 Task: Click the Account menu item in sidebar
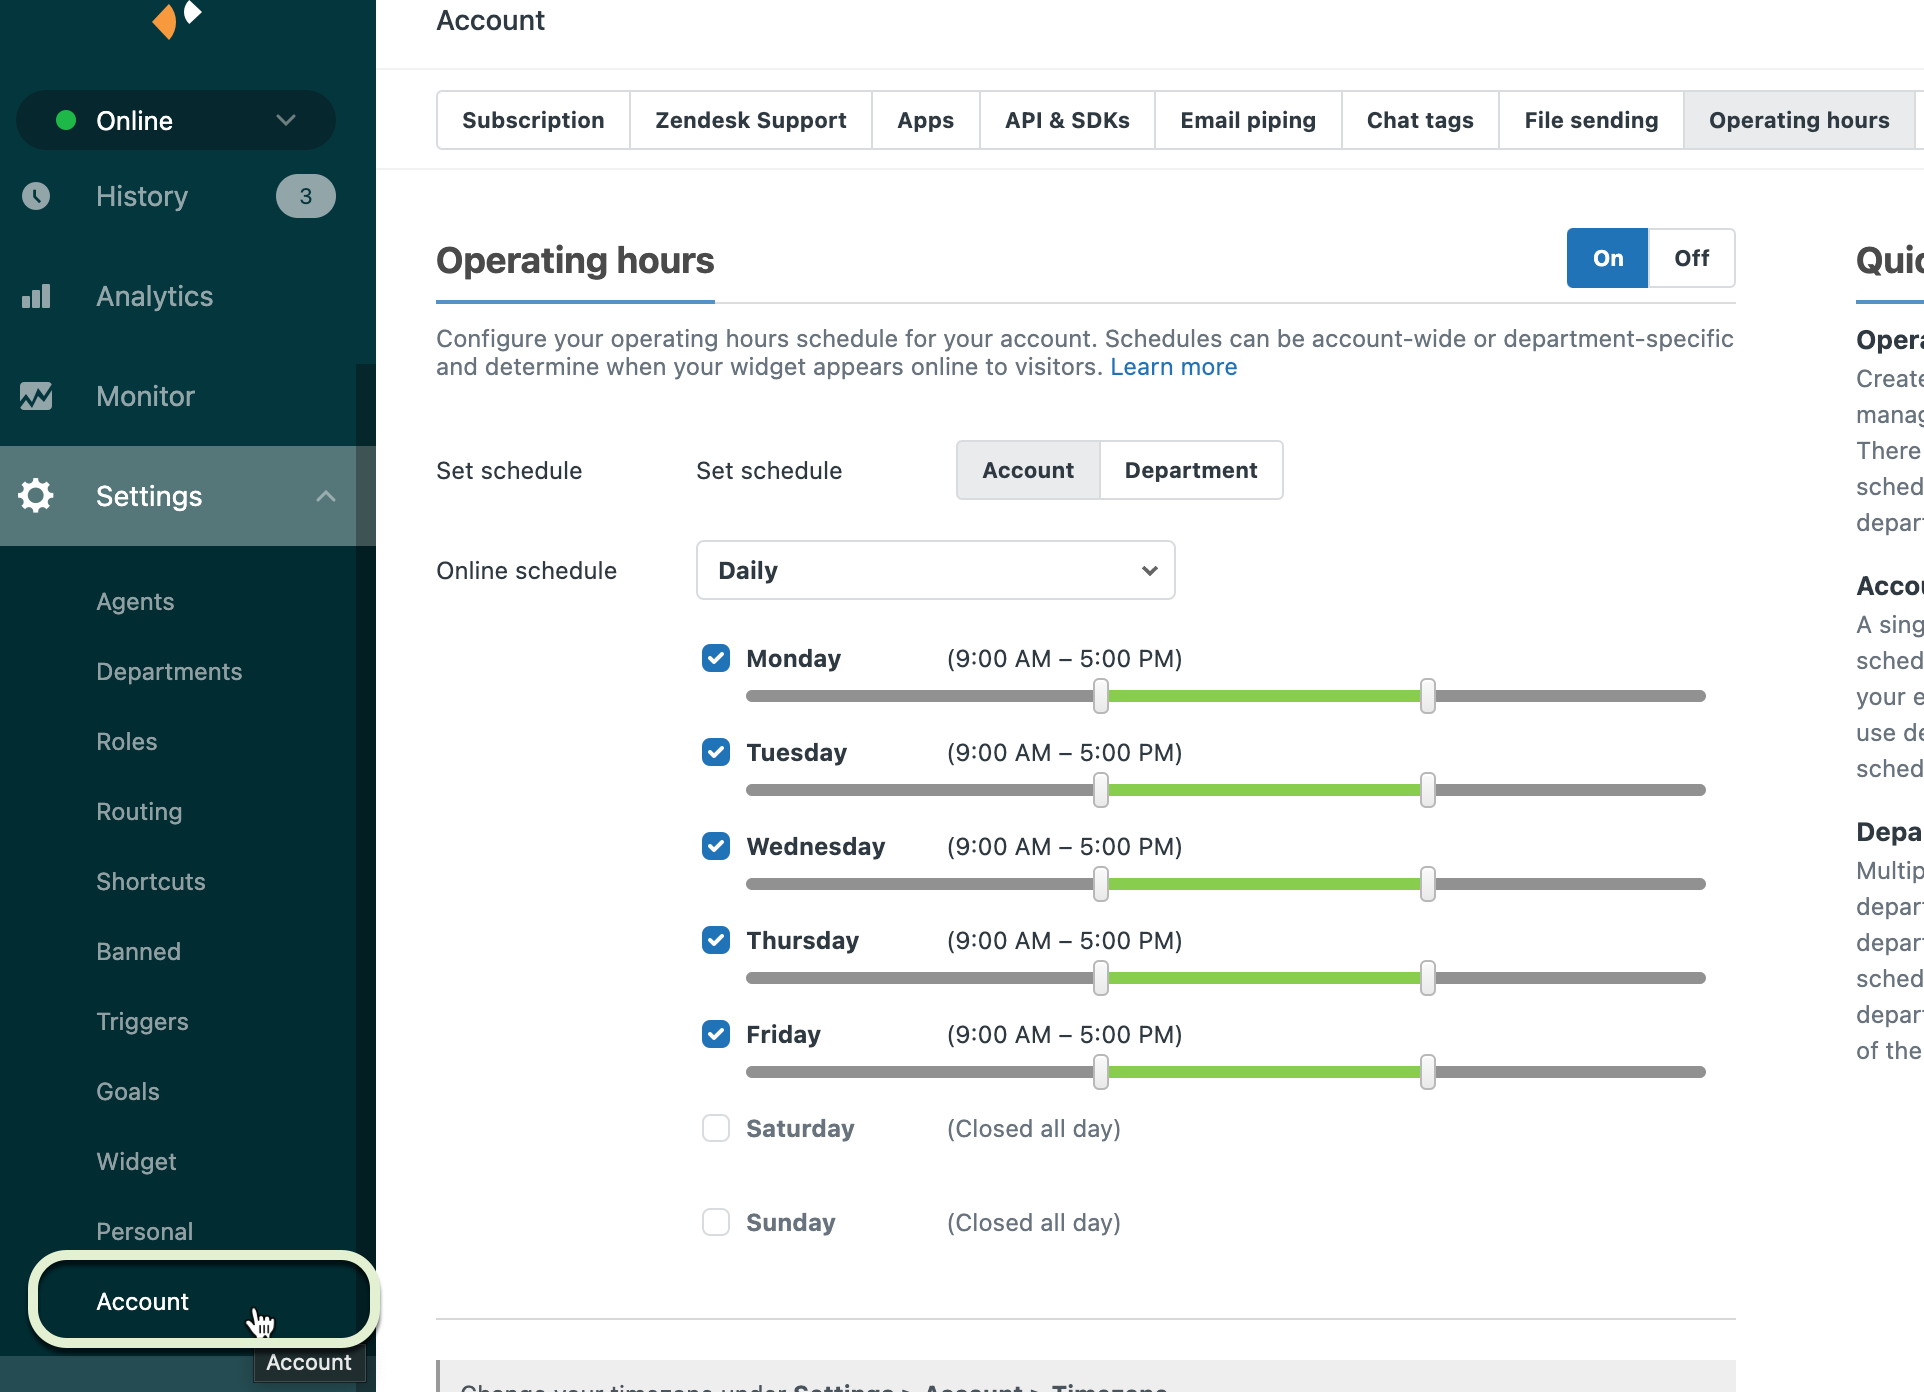tap(142, 1301)
